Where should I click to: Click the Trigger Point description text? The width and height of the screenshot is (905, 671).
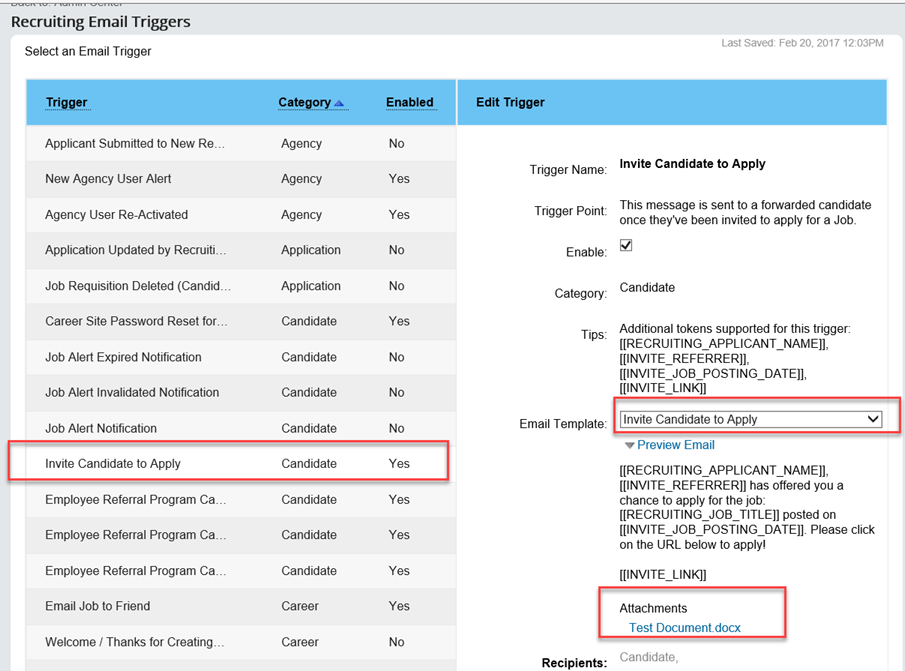tap(745, 212)
